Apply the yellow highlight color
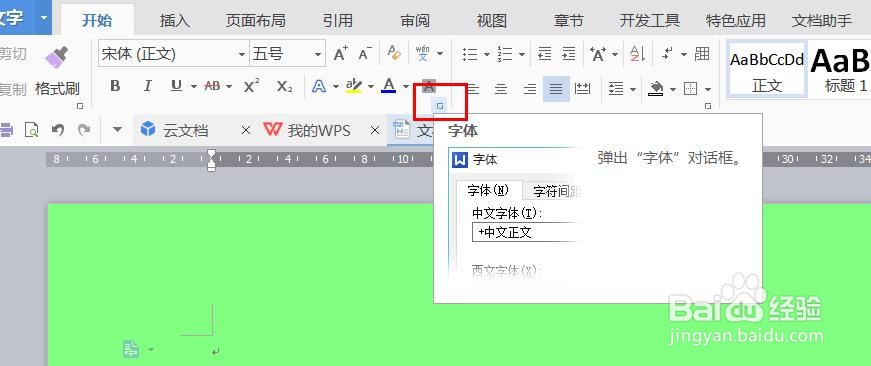Screen dimensions: 871x366 pyautogui.click(x=353, y=86)
